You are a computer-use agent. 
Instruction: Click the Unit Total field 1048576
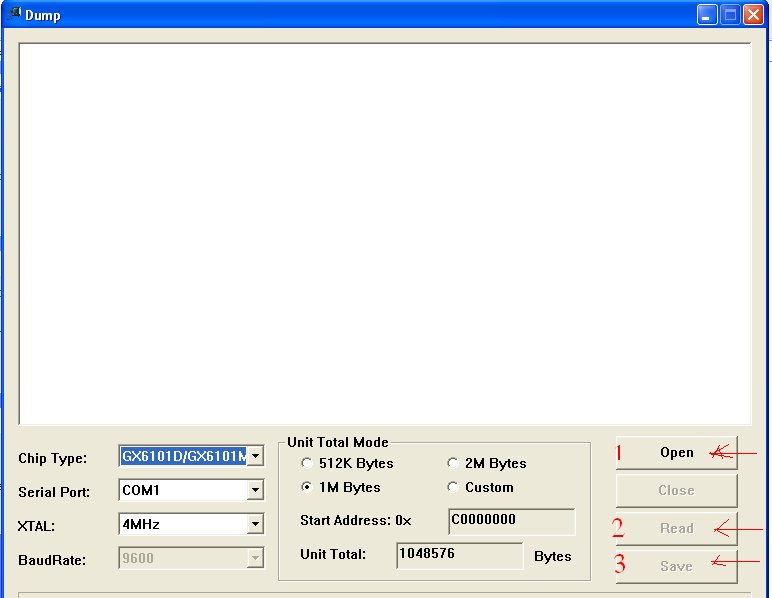tap(459, 556)
